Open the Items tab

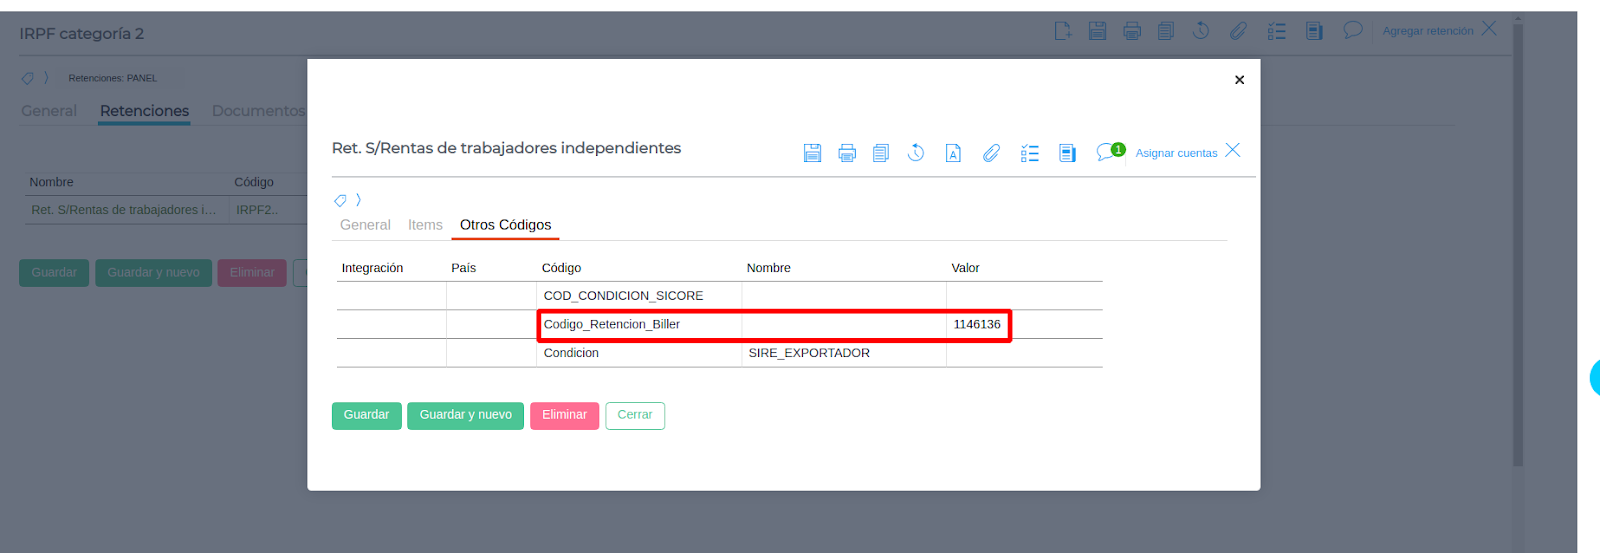pos(425,225)
